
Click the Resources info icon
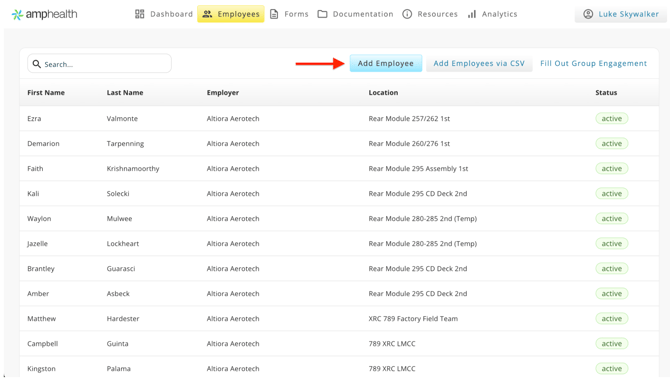point(407,14)
